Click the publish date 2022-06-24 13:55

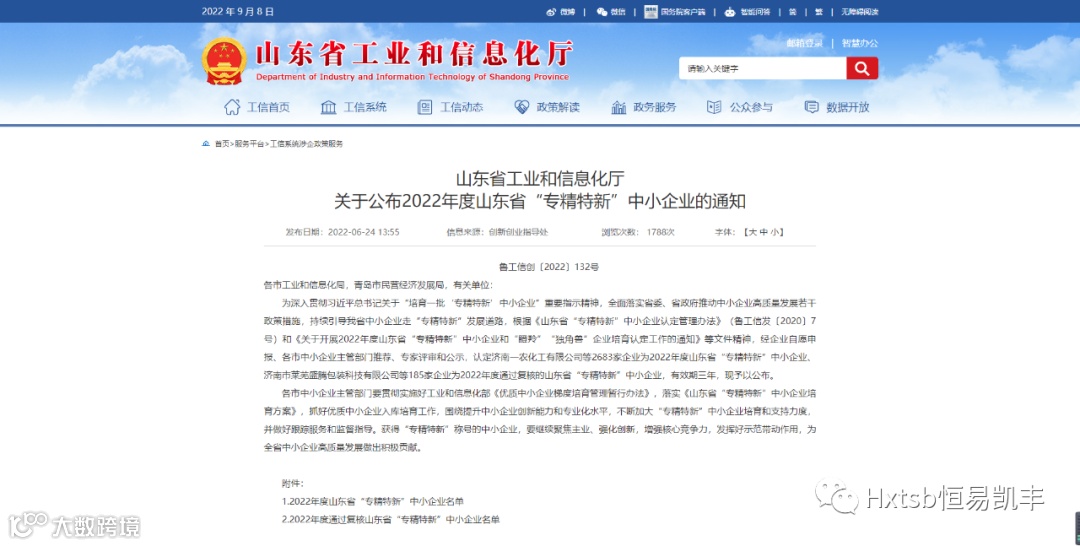[364, 232]
